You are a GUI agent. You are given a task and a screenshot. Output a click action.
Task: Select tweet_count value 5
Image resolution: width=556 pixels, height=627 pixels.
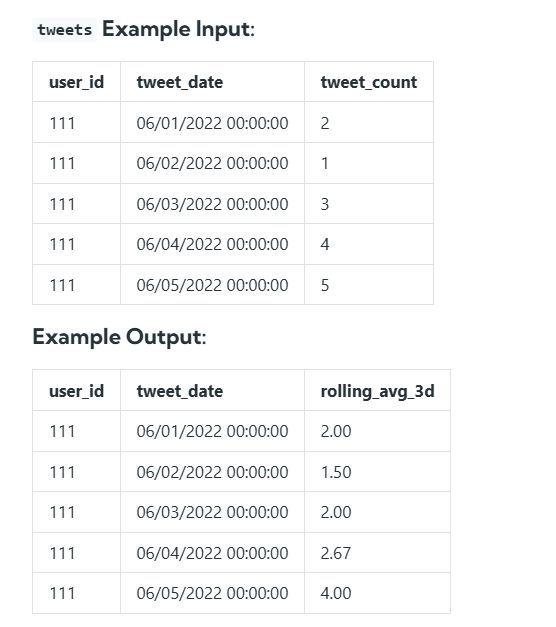coord(325,285)
